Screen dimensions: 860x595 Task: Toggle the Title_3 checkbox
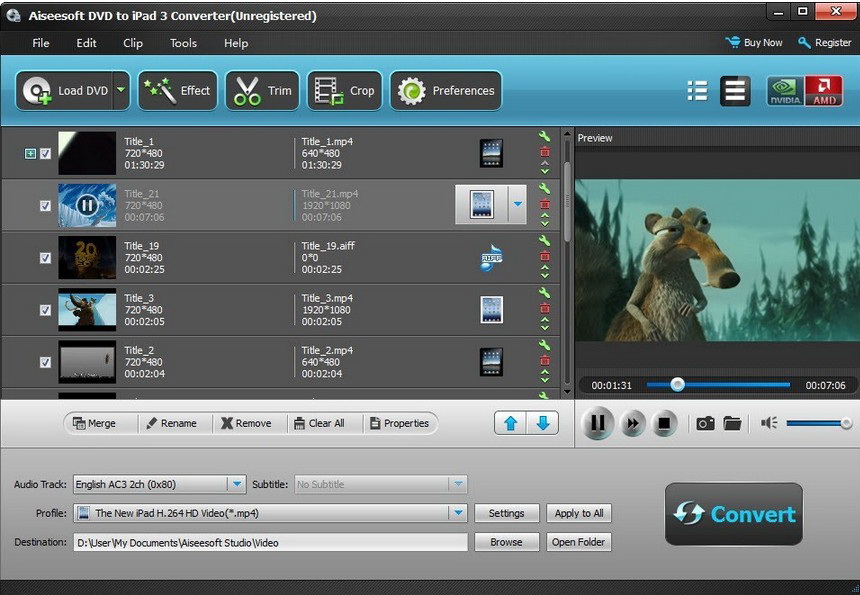tap(45, 310)
